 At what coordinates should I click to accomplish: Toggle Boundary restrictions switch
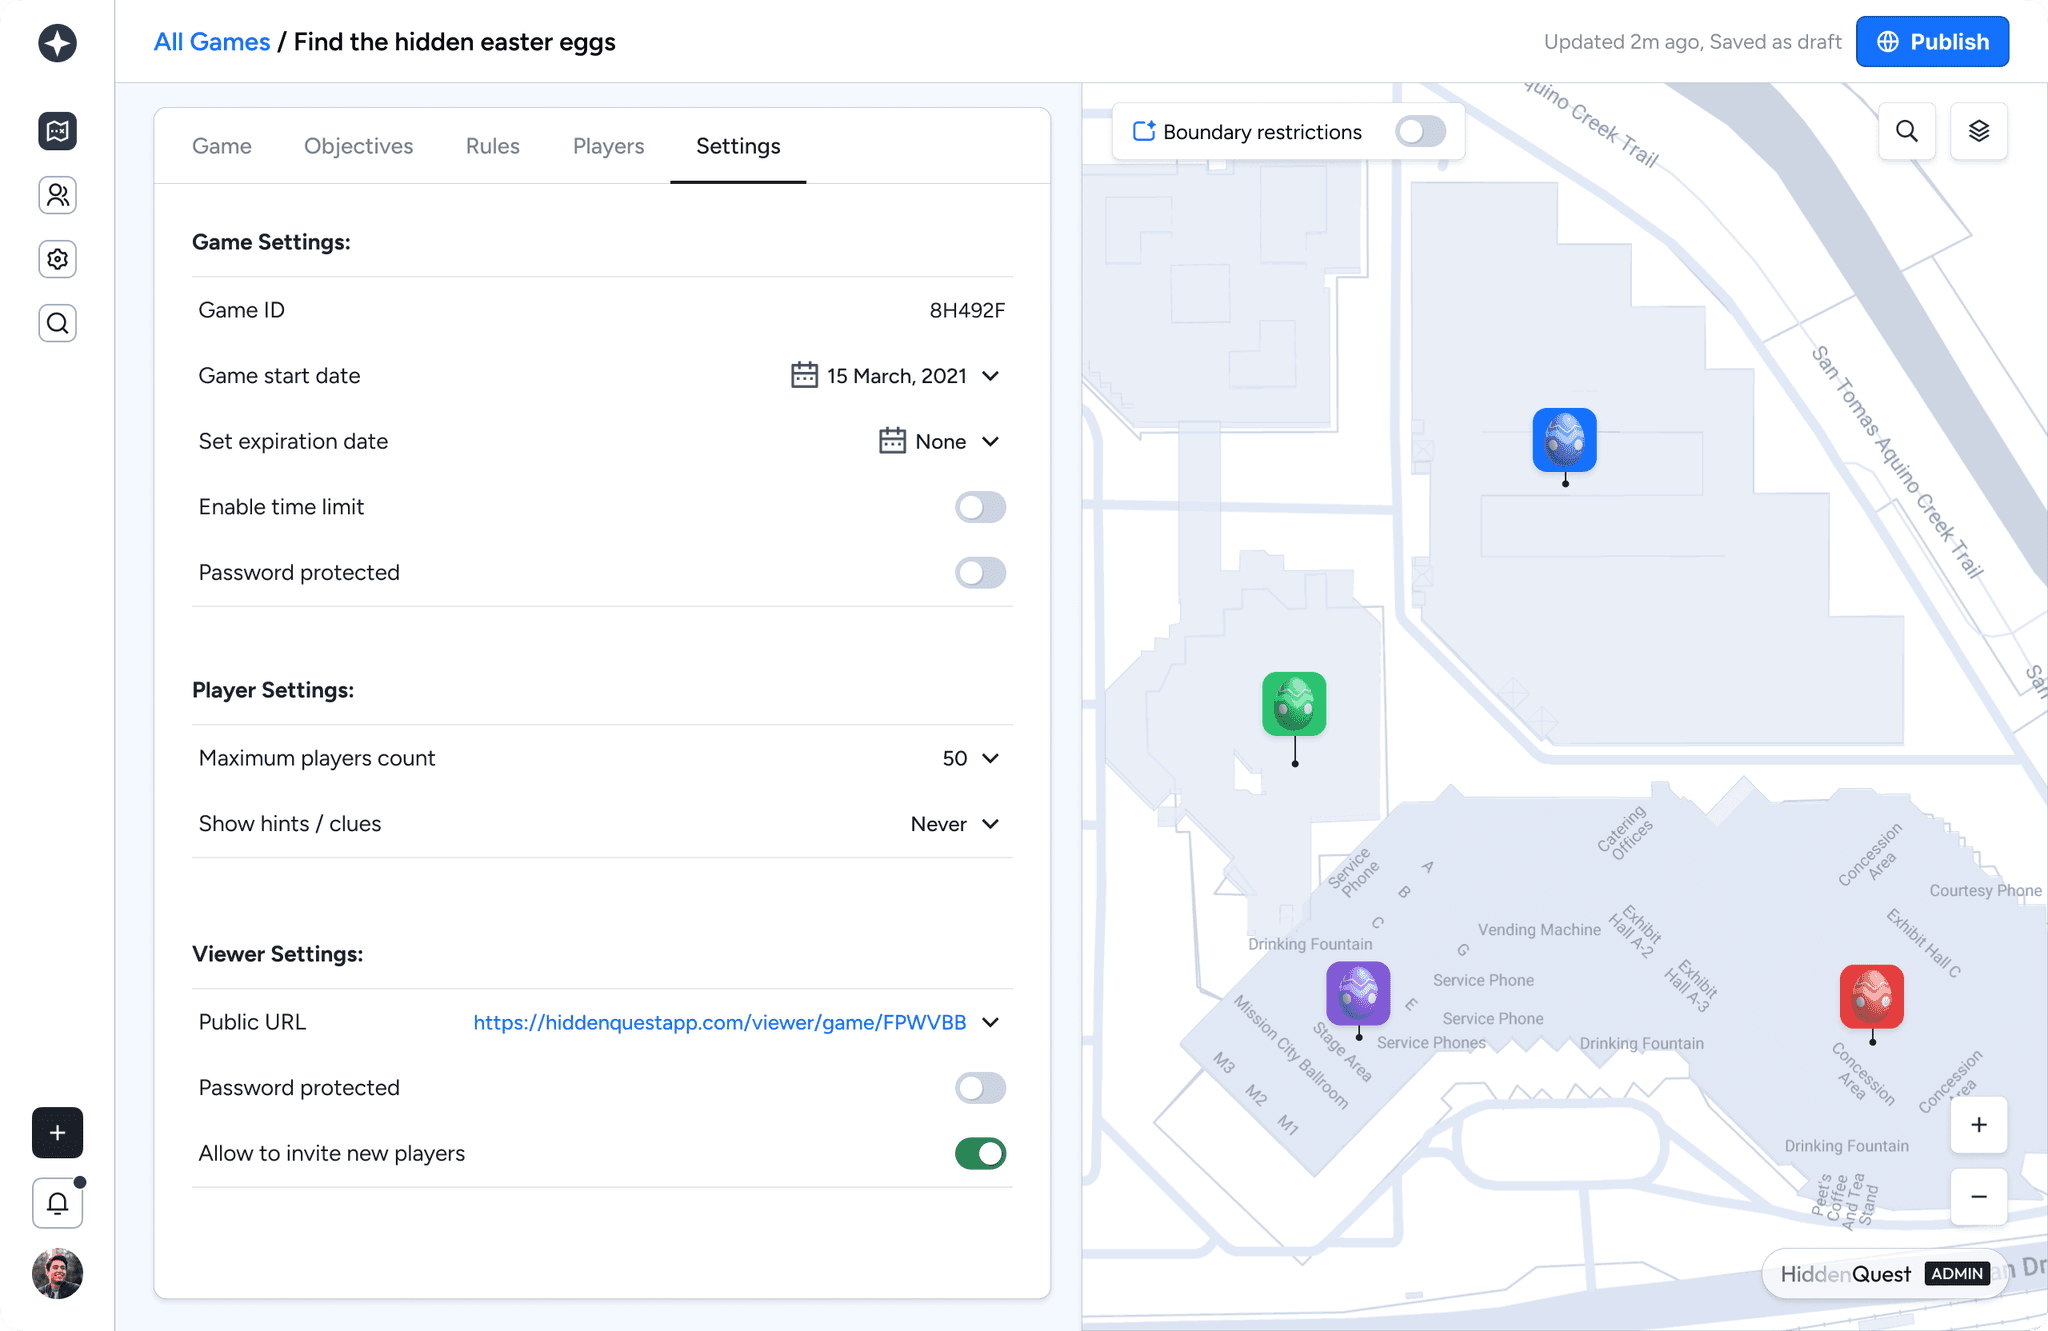point(1420,132)
